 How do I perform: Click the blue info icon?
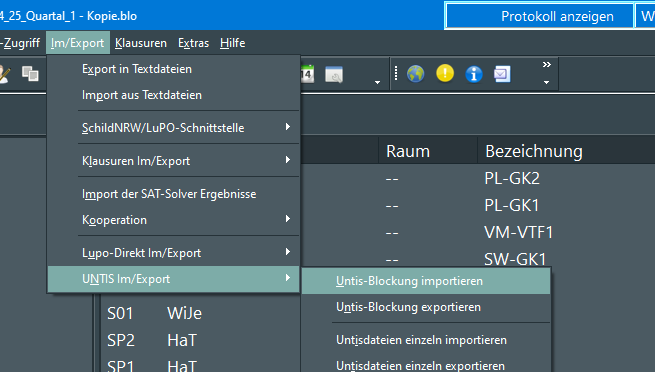pyautogui.click(x=474, y=74)
